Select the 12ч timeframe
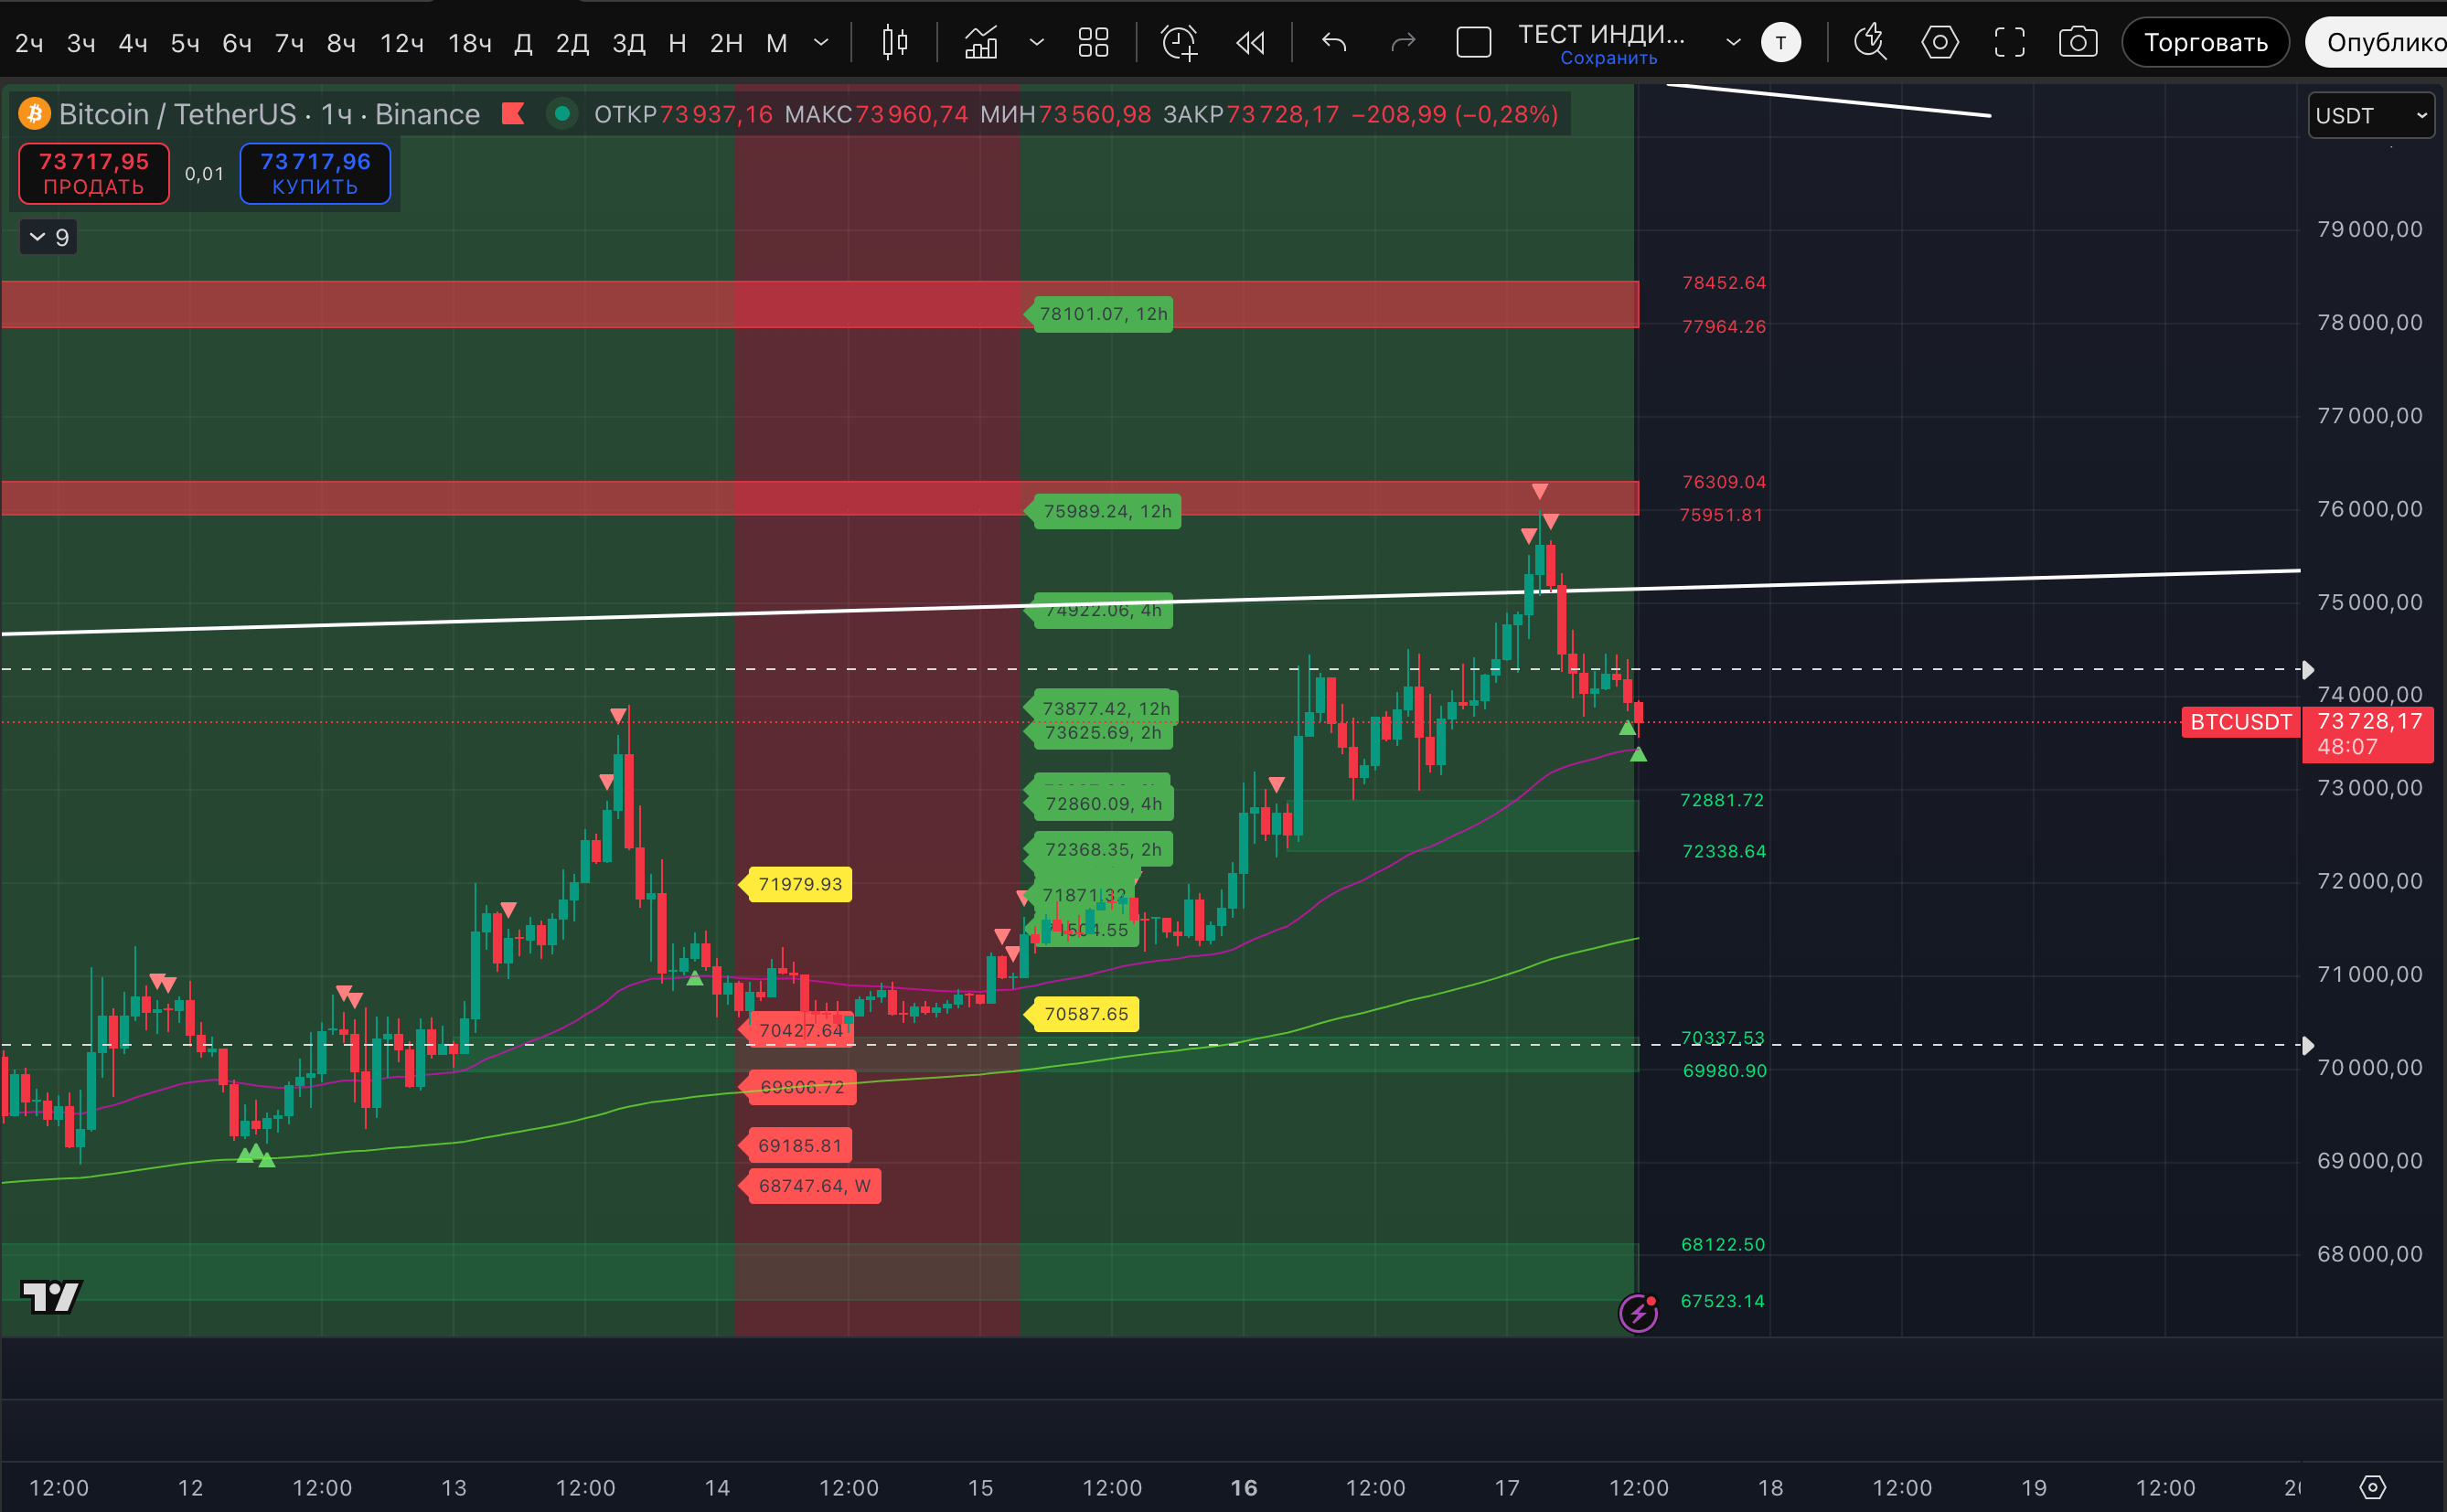This screenshot has height=1512, width=2447. [x=402, y=43]
